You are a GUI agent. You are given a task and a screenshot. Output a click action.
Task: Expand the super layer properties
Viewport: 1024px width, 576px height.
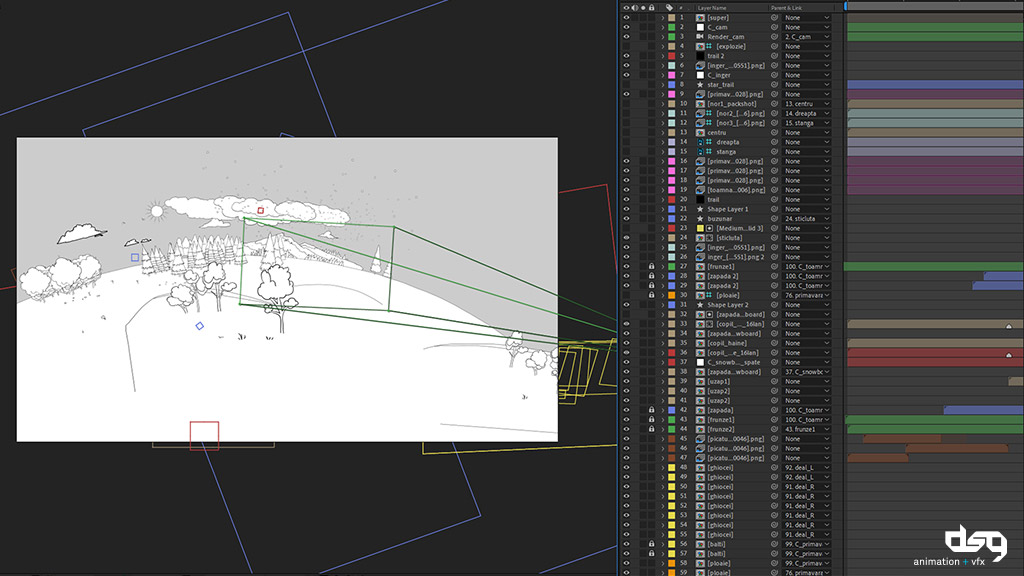(x=662, y=18)
